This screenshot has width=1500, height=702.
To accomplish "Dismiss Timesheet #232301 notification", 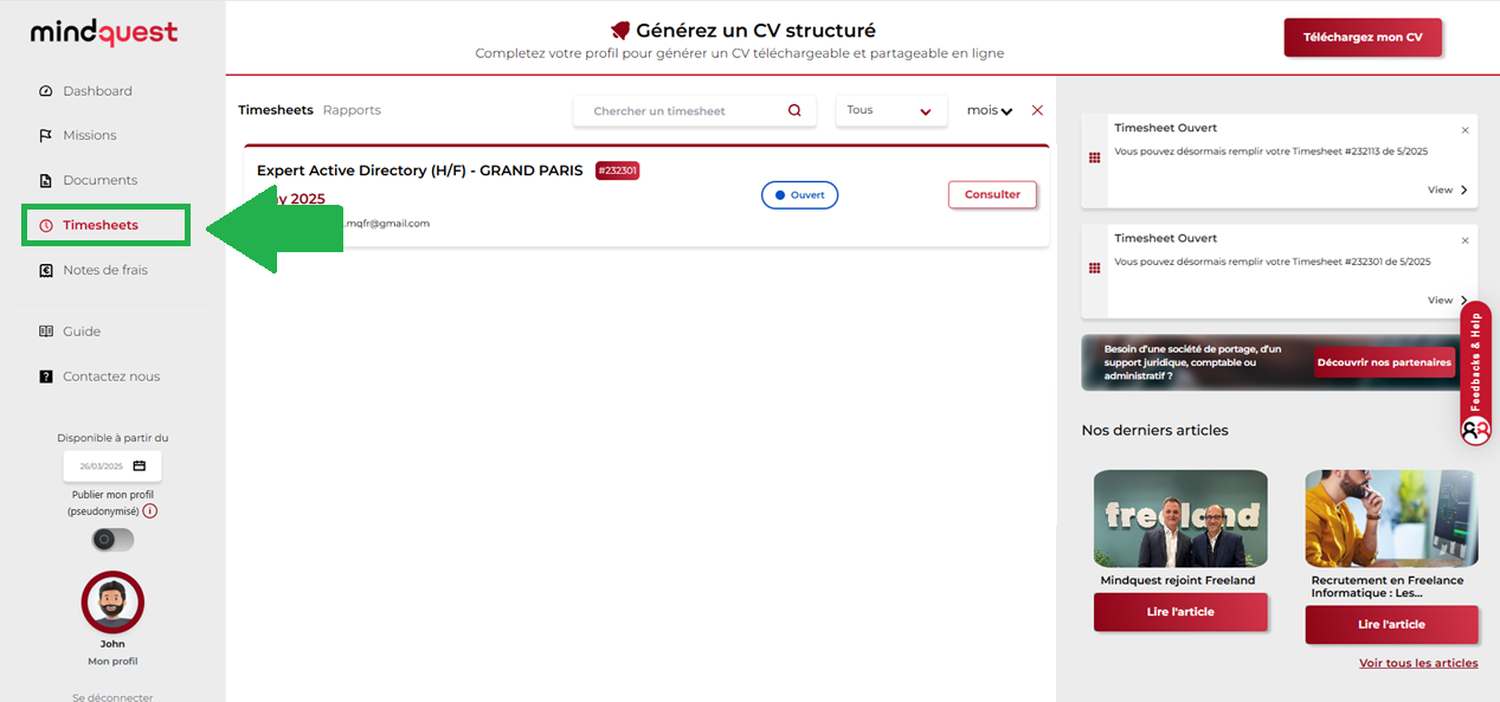I will click(x=1465, y=241).
